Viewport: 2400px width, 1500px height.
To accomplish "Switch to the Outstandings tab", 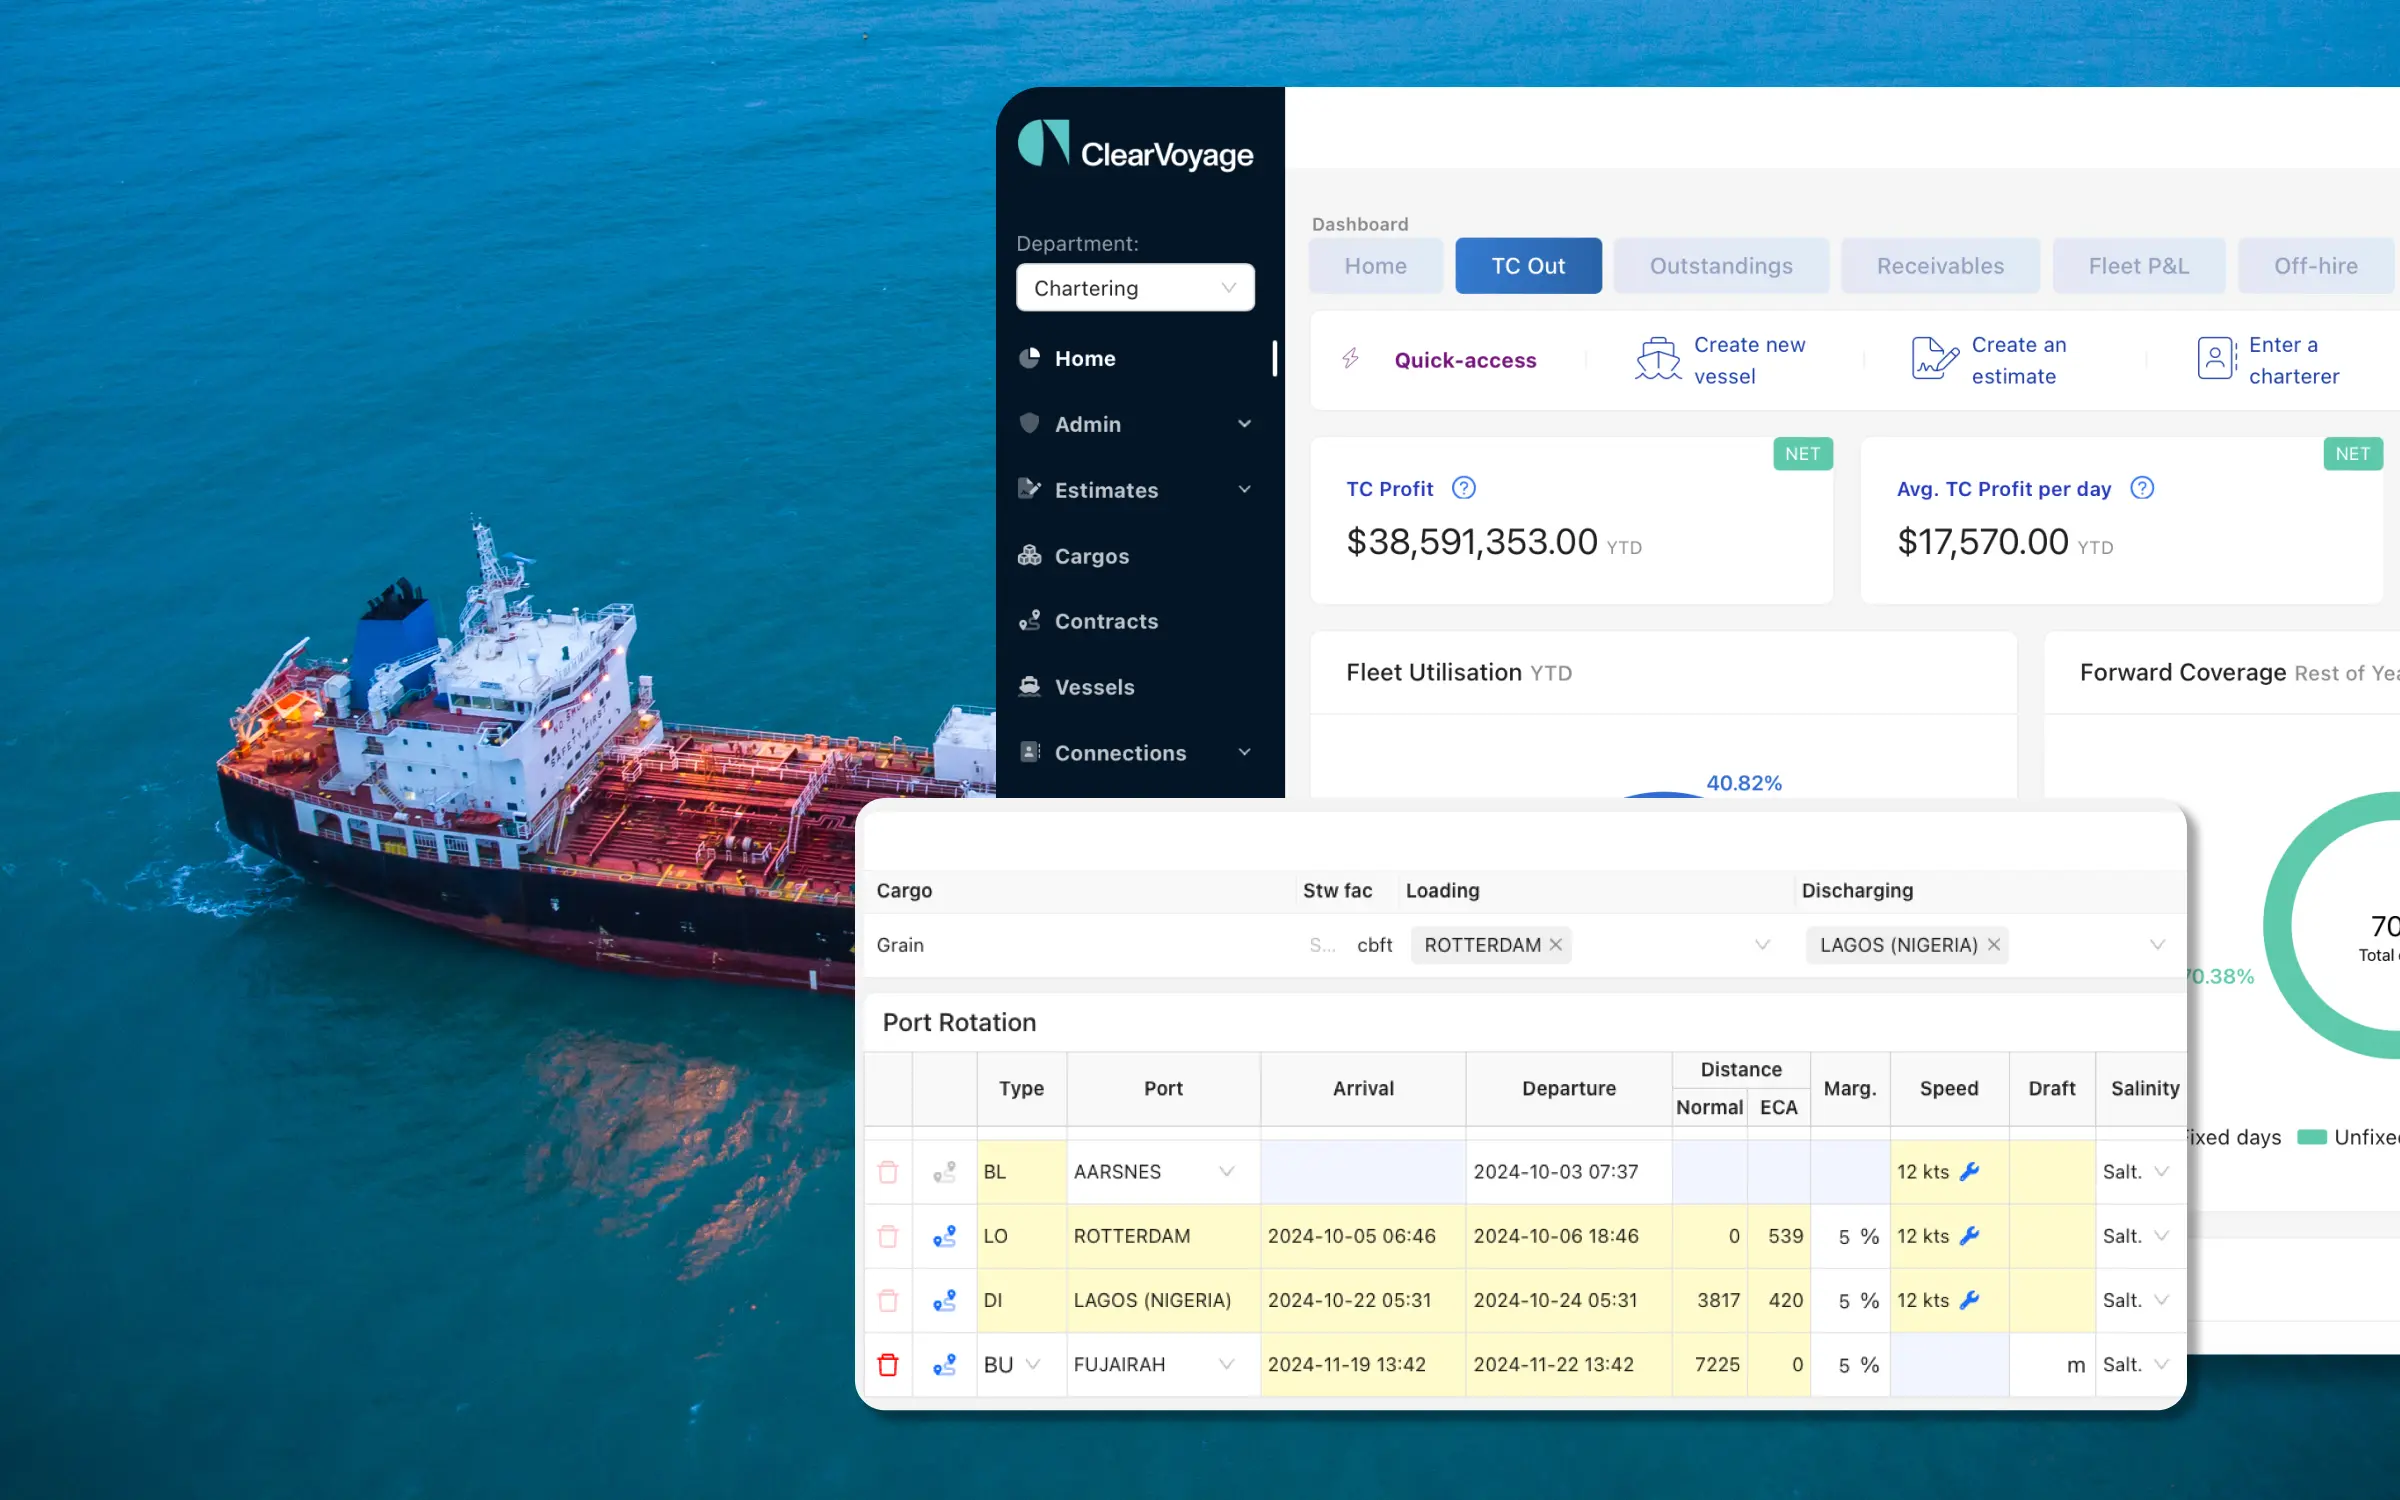I will (1719, 264).
